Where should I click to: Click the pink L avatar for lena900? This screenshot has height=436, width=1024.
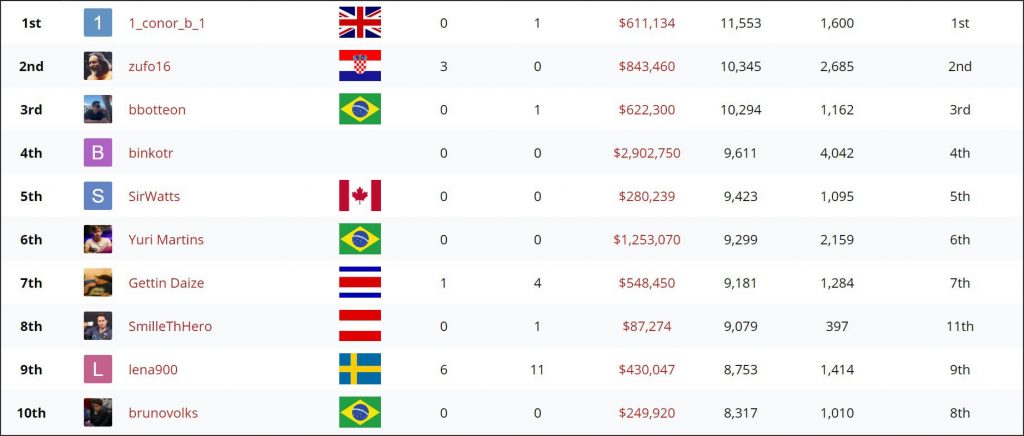(98, 369)
